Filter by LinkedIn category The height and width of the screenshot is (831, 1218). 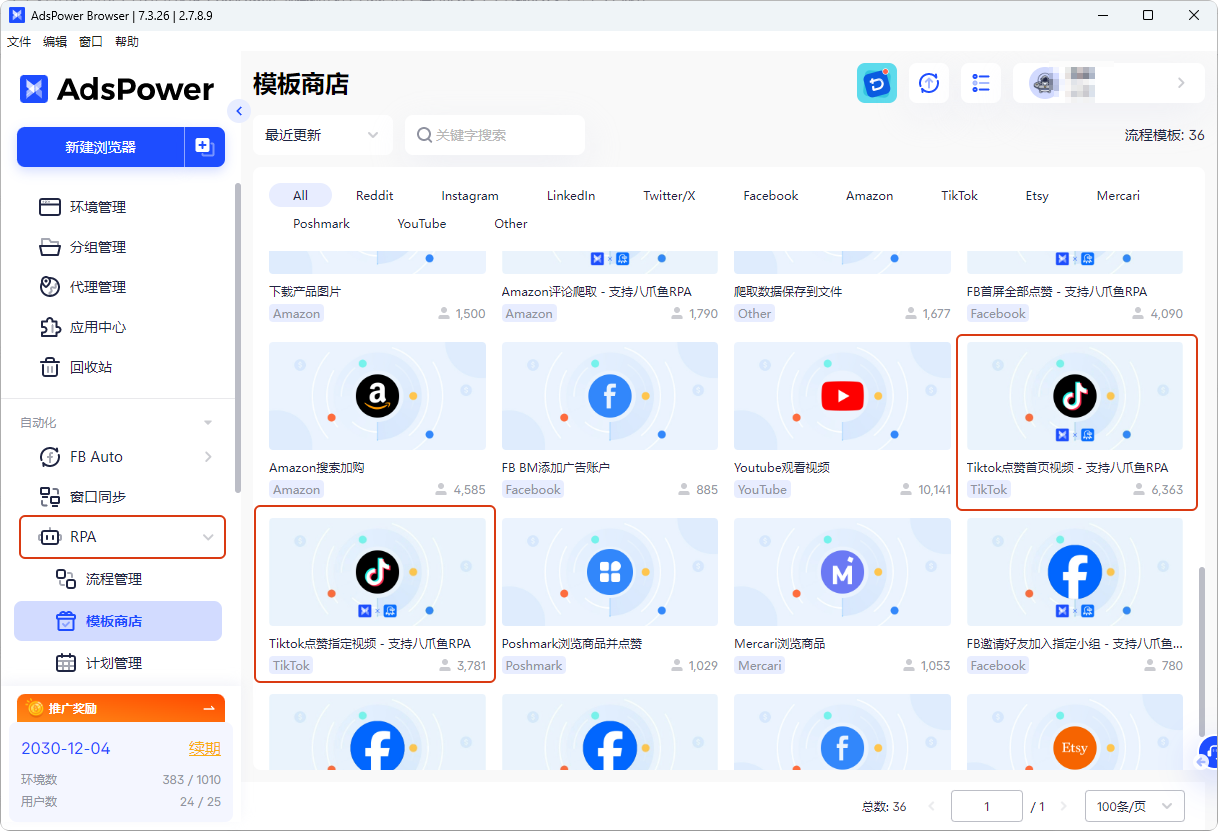[x=571, y=195]
